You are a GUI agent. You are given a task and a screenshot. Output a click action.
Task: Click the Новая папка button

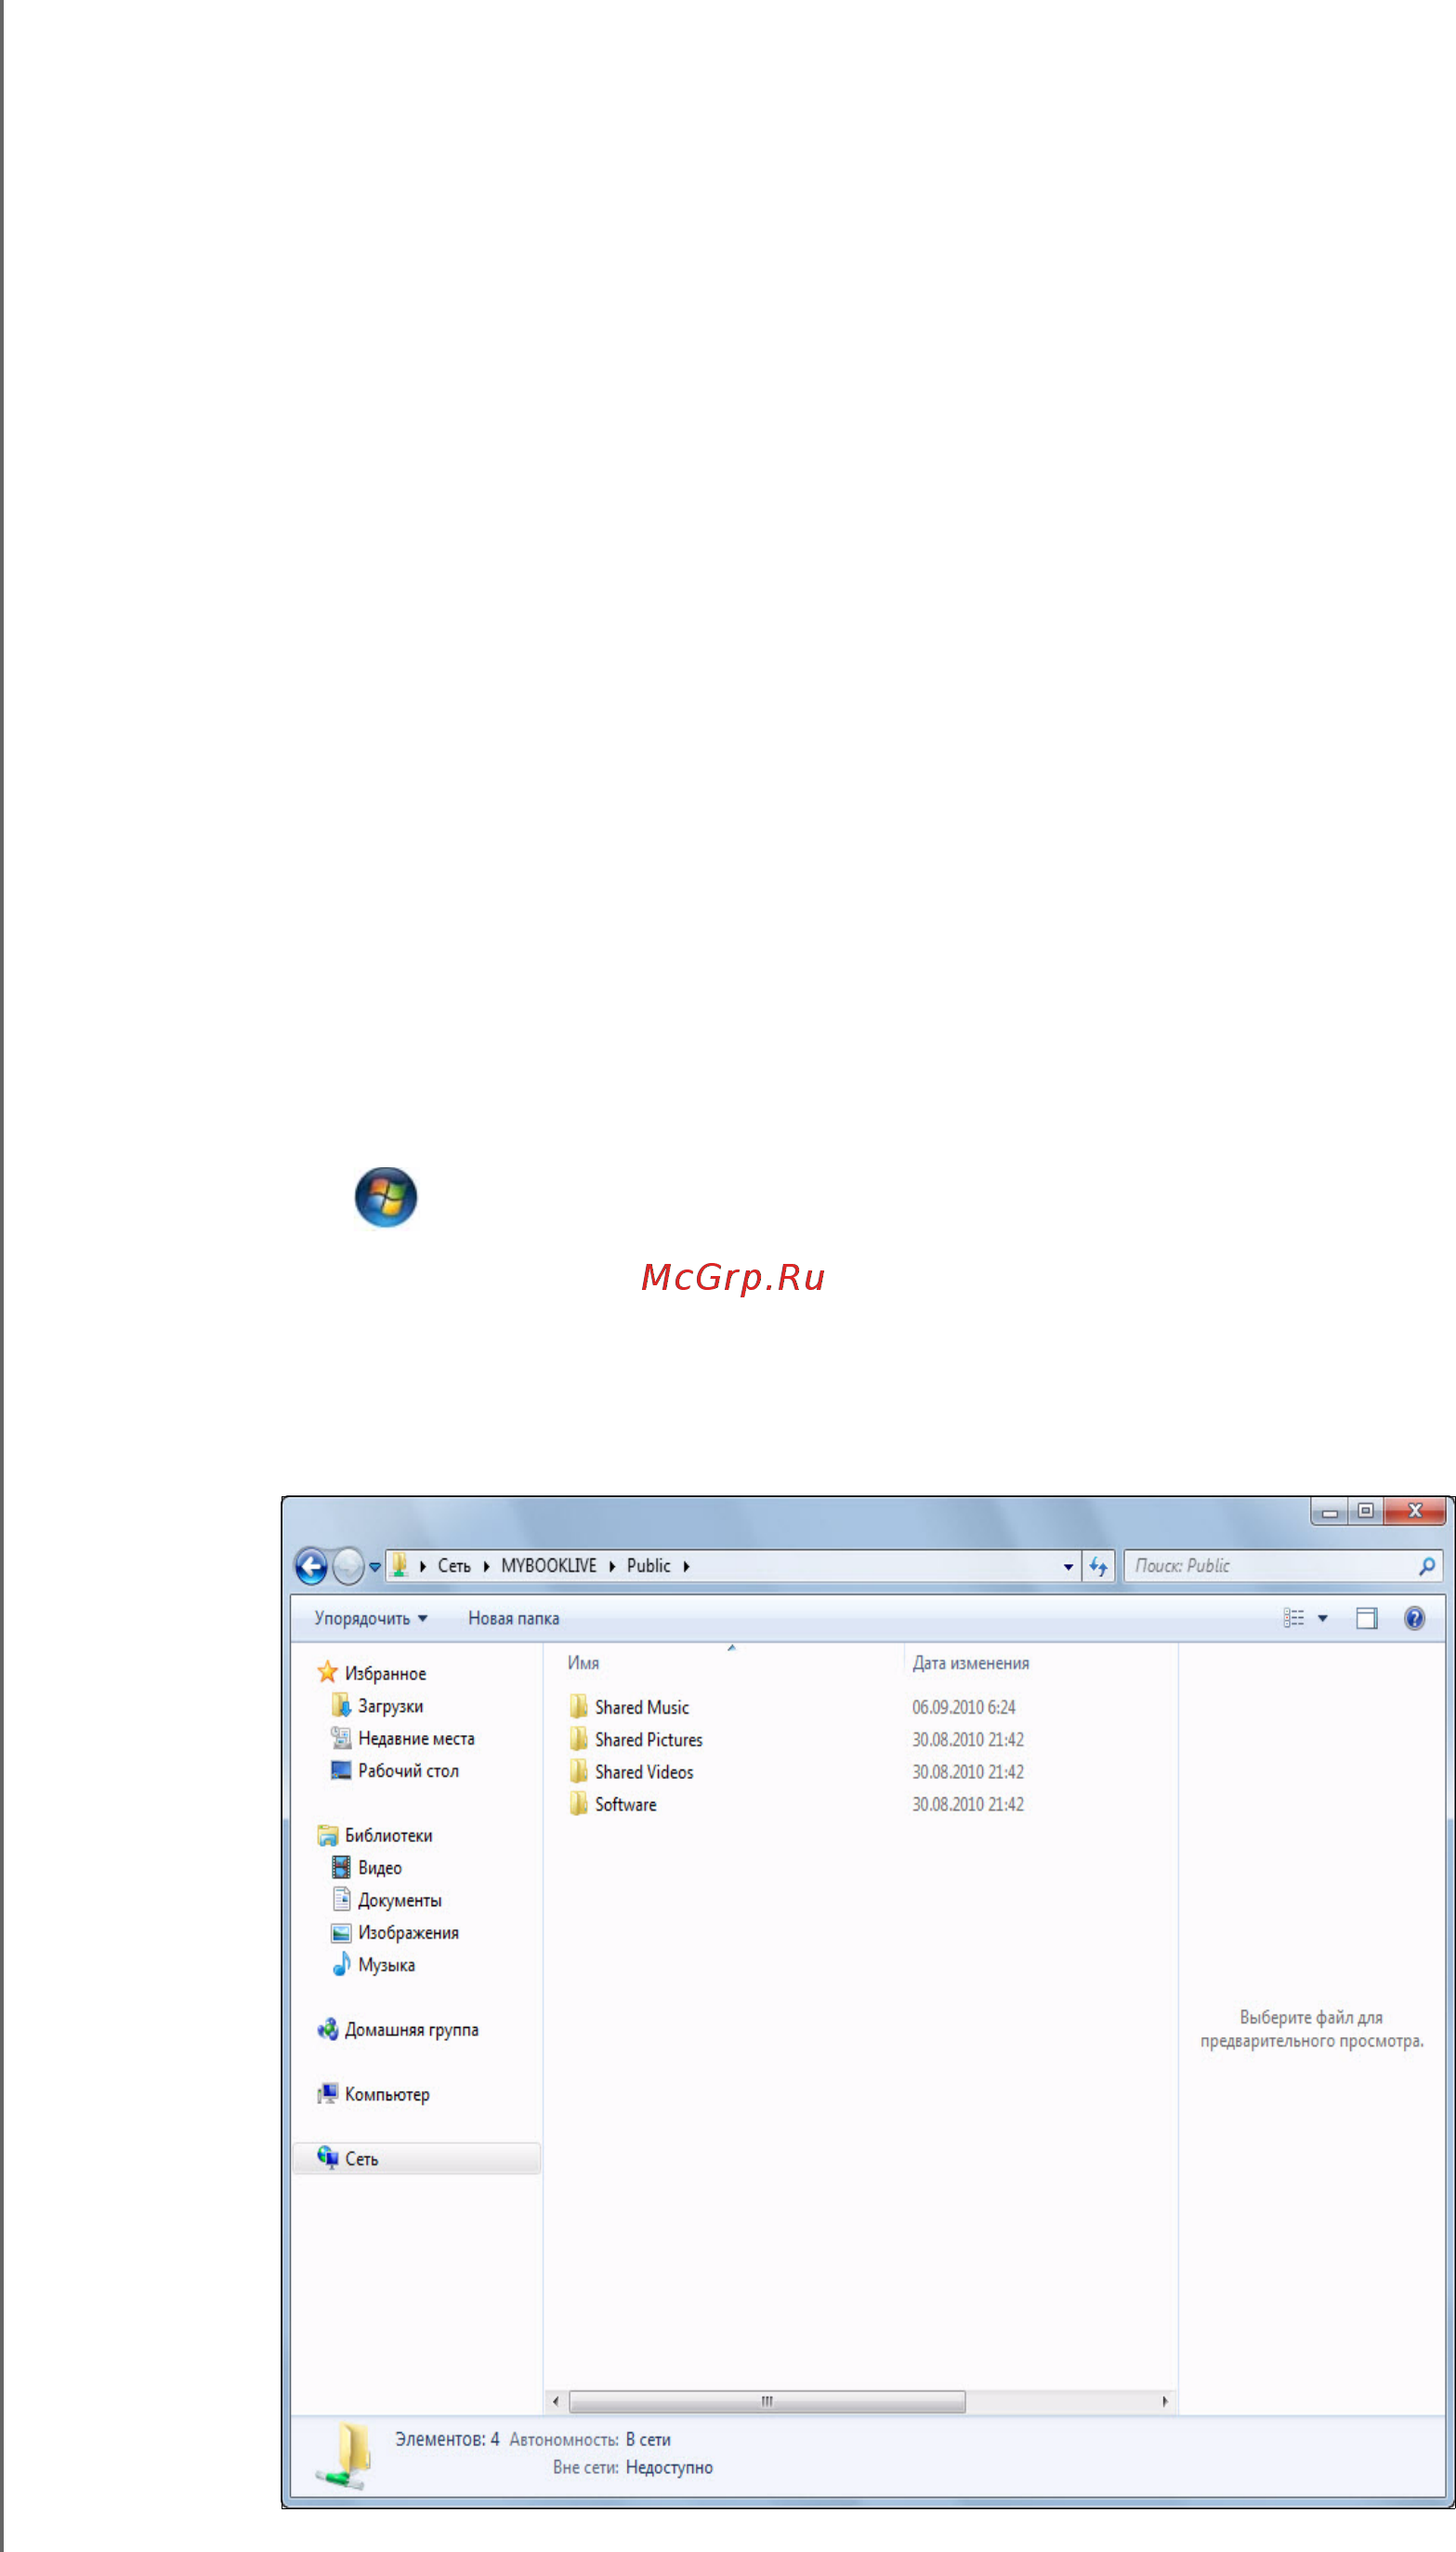click(514, 1619)
